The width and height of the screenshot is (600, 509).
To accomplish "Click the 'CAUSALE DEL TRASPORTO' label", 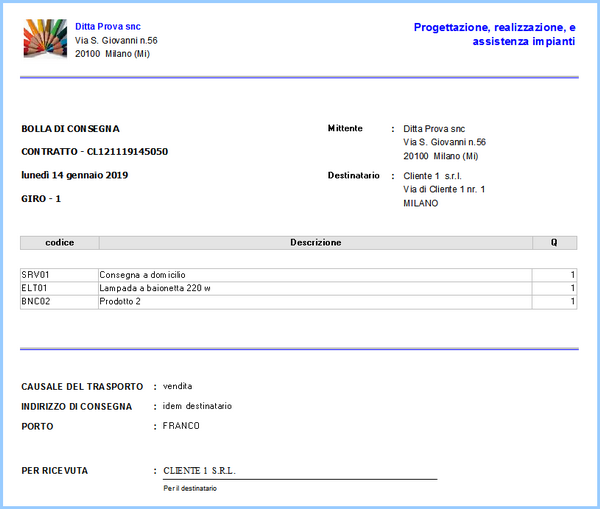I will pos(82,387).
